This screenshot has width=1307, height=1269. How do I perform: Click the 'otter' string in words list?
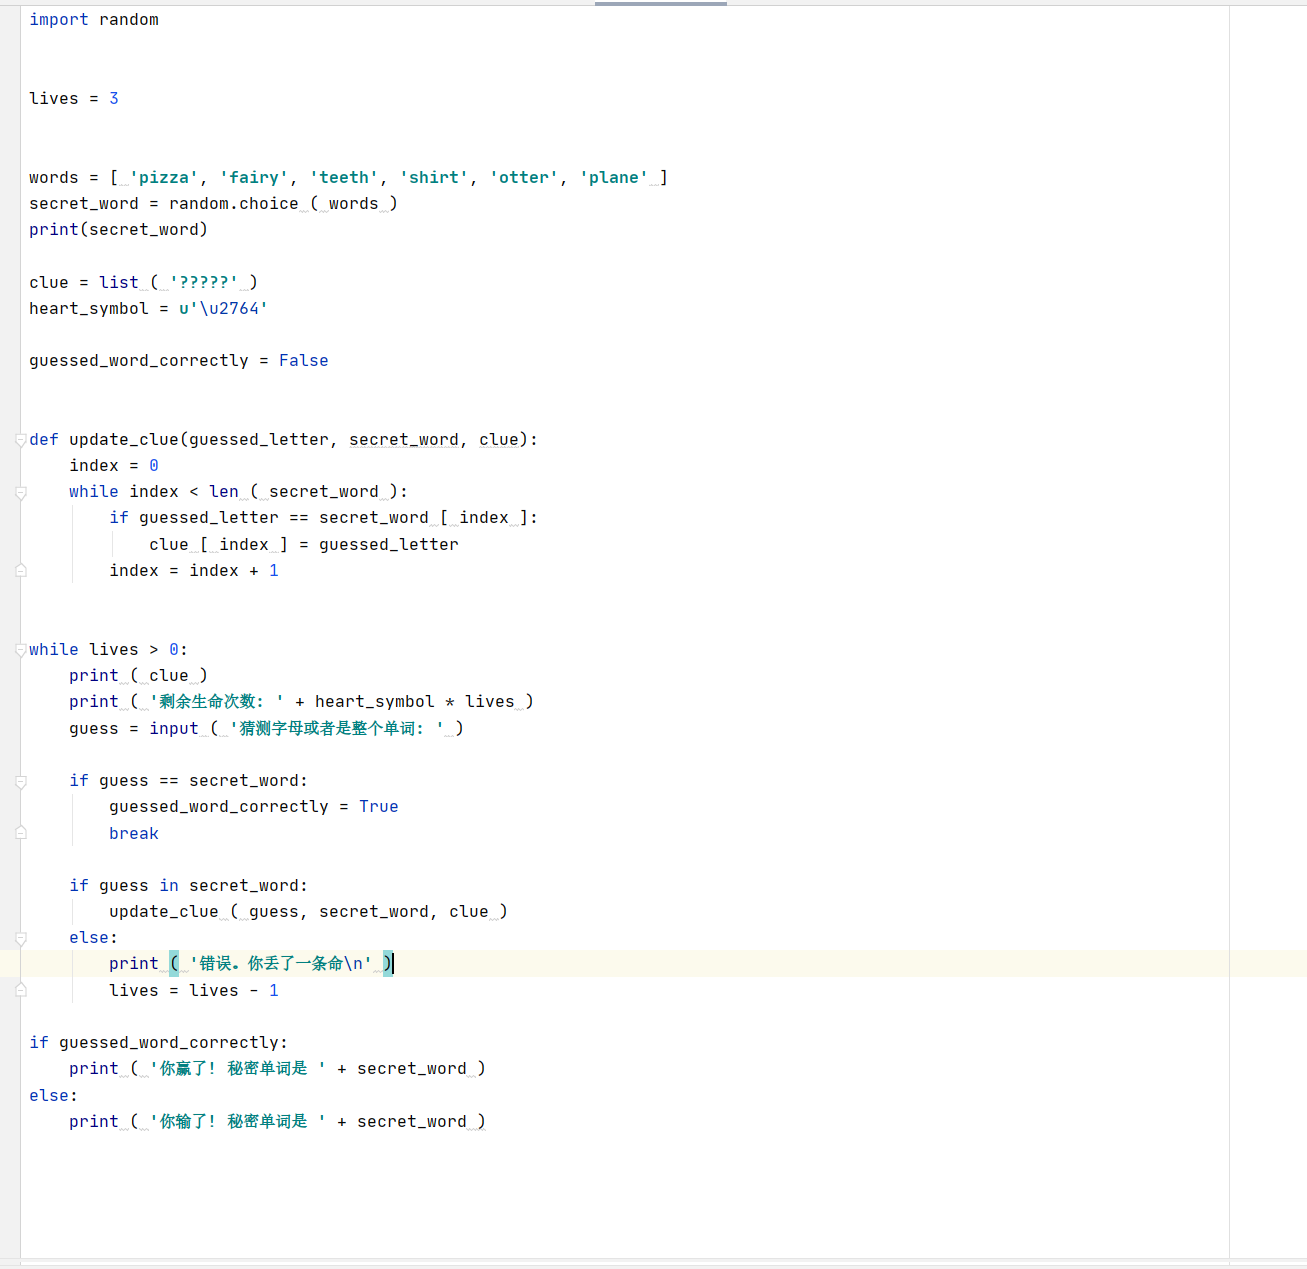tap(524, 177)
